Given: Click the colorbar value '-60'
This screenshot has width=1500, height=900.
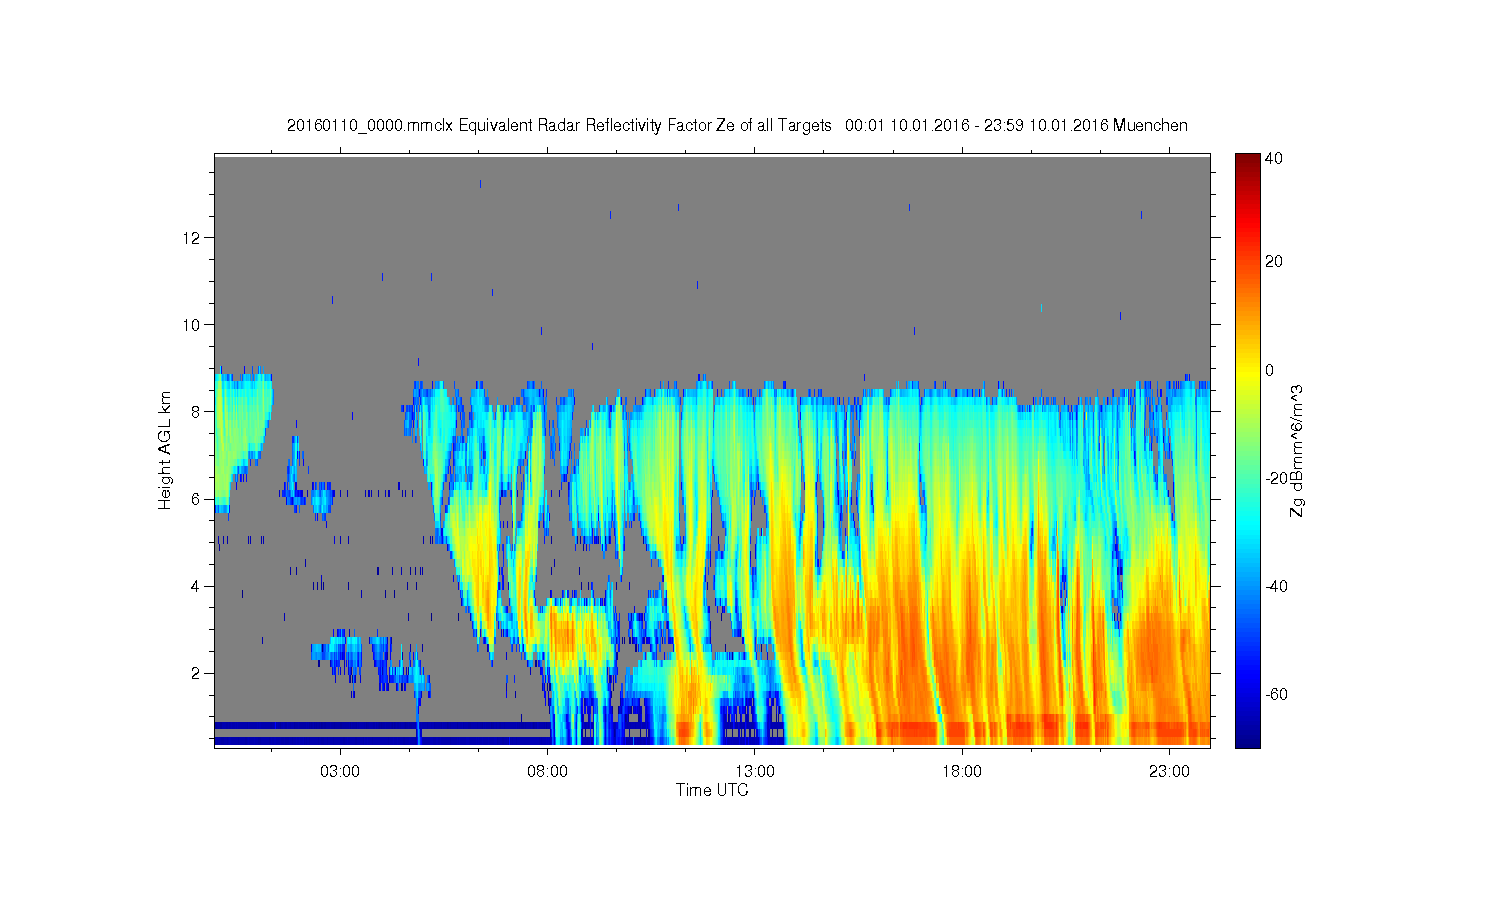Looking at the screenshot, I should coord(1277,694).
